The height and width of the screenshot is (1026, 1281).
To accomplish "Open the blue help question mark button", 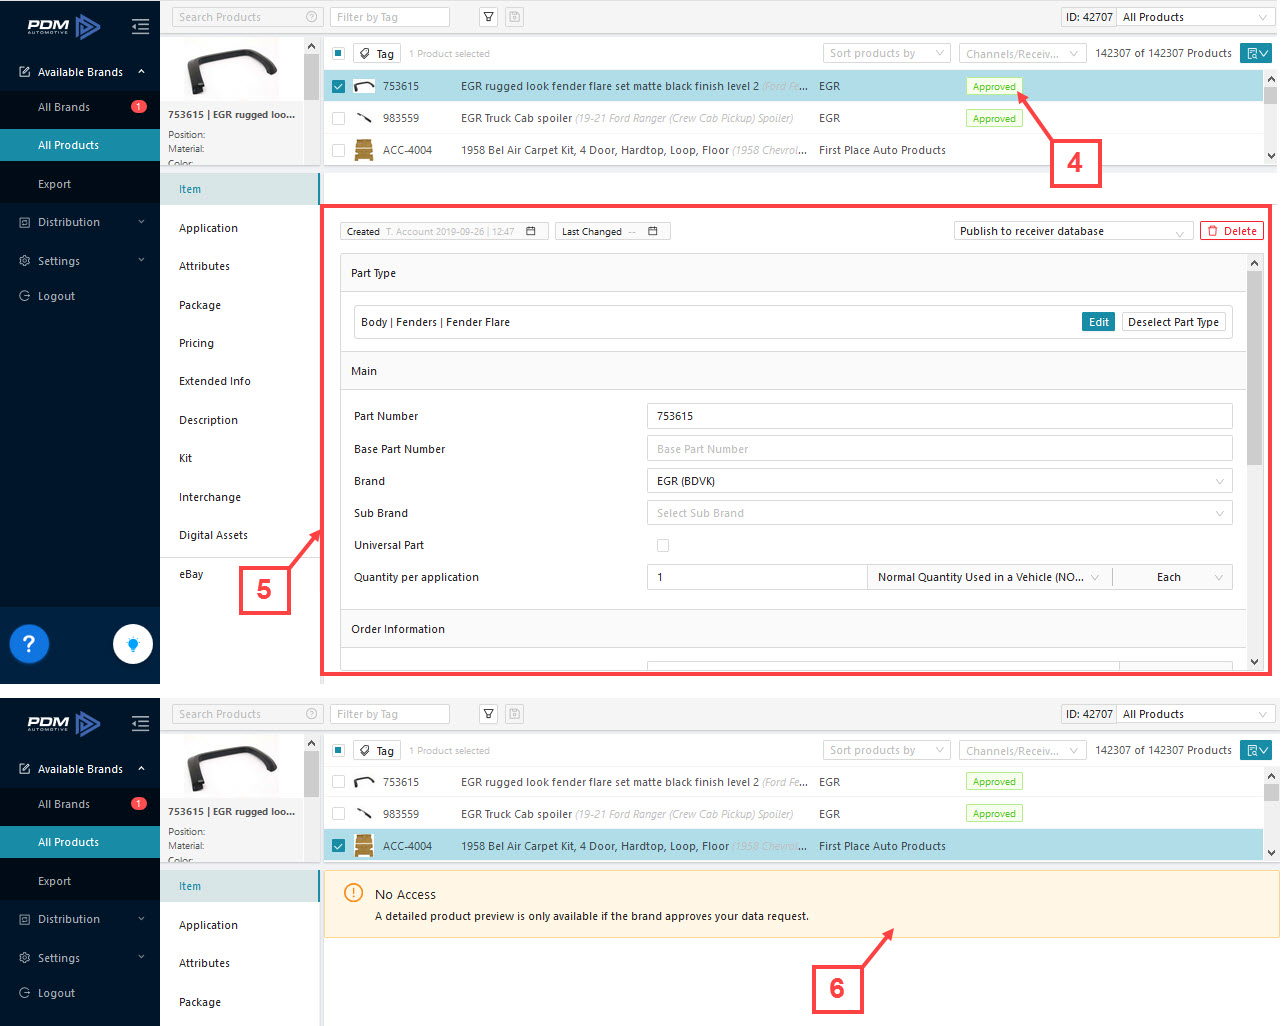I will click(x=29, y=644).
